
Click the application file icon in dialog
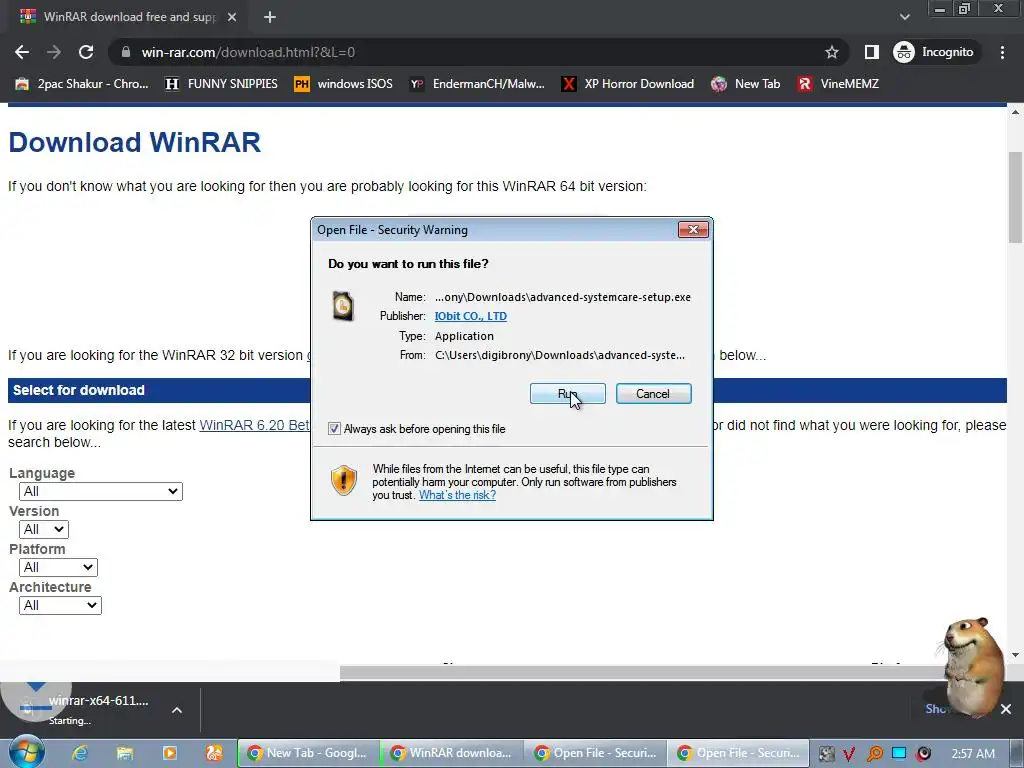tap(343, 306)
